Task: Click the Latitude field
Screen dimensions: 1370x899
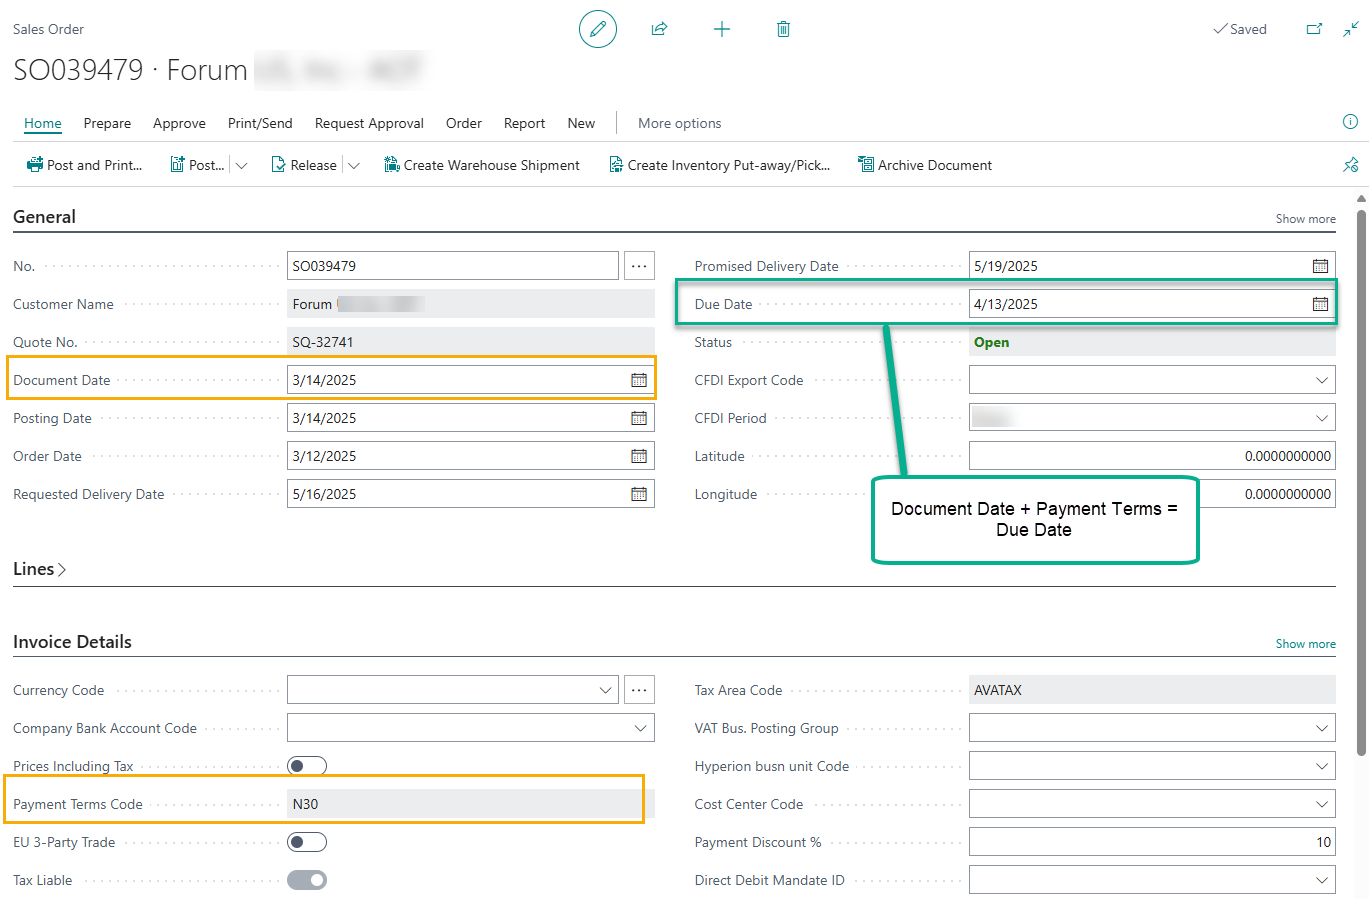Action: pos(1152,456)
